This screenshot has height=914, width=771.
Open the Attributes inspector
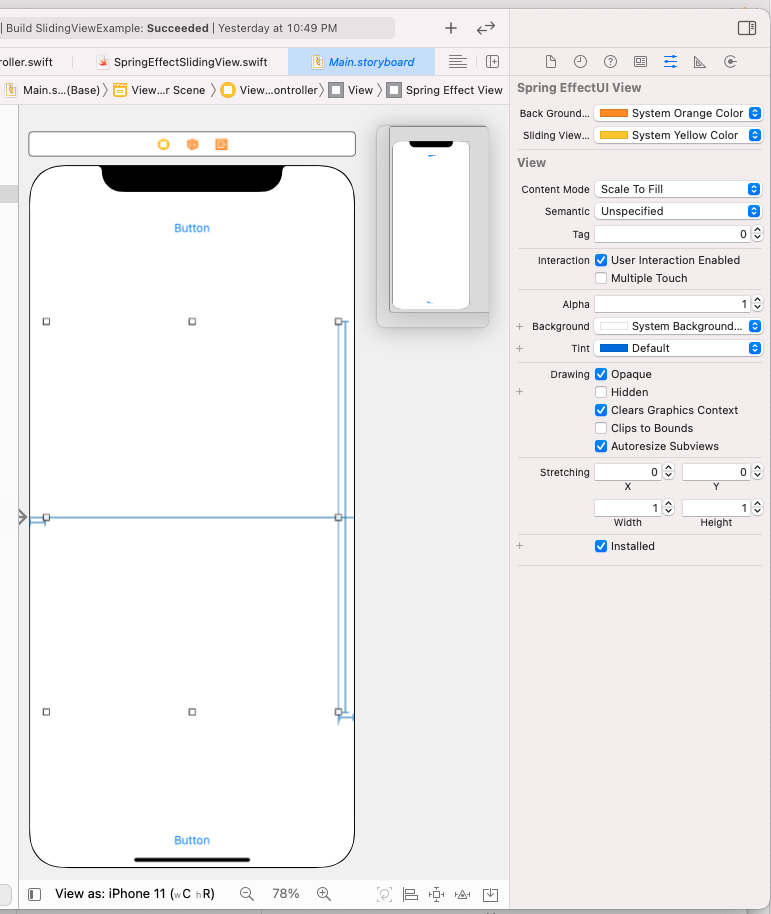[x=670, y=62]
